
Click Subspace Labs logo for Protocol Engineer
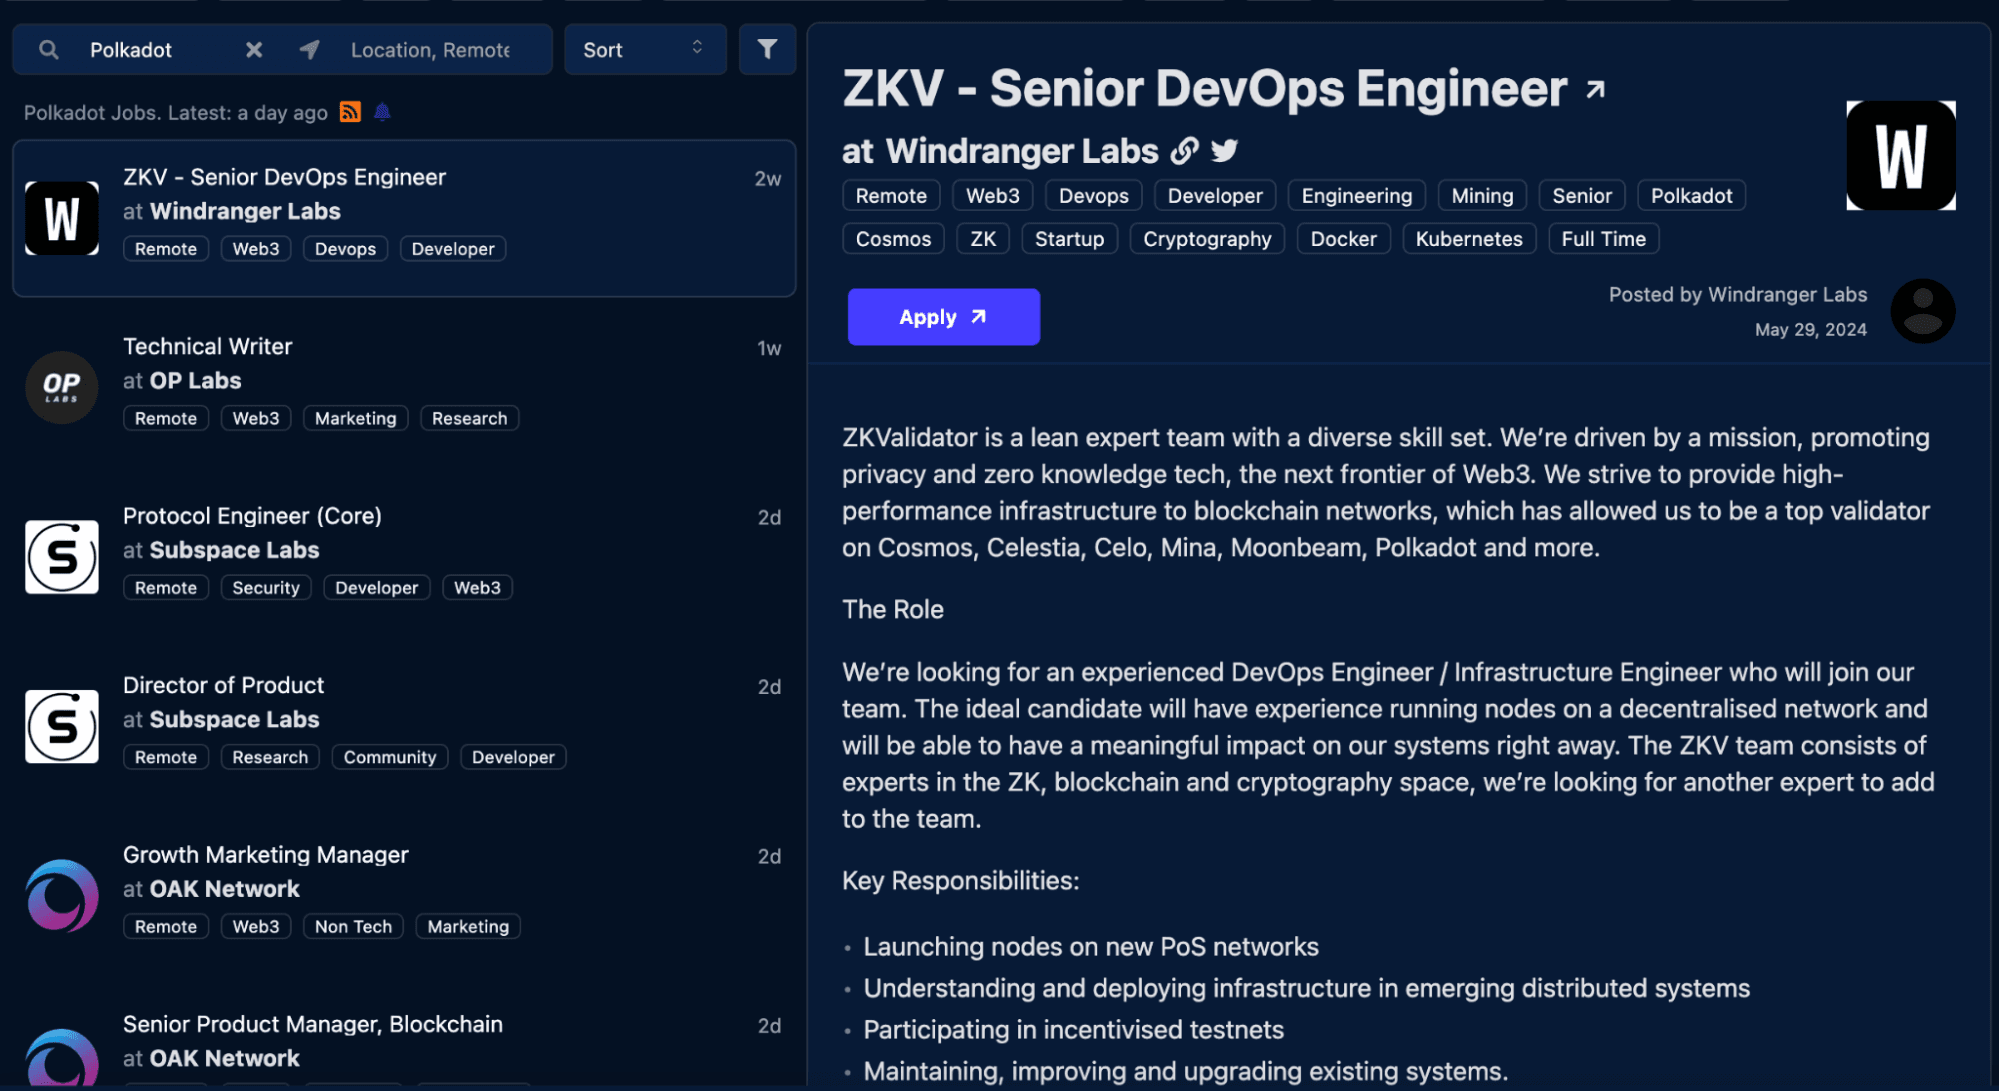pyautogui.click(x=62, y=557)
